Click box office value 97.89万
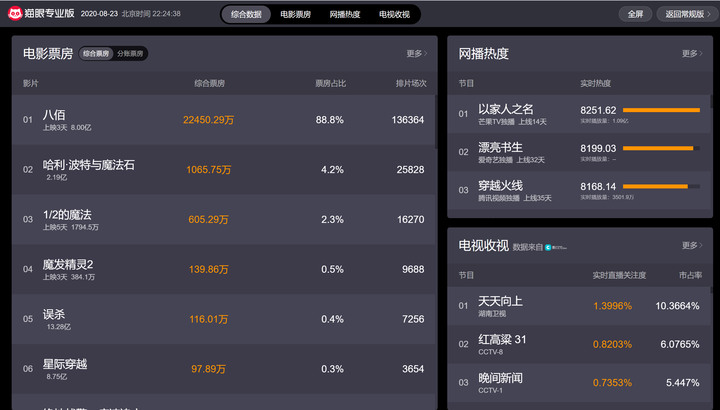 coord(208,369)
